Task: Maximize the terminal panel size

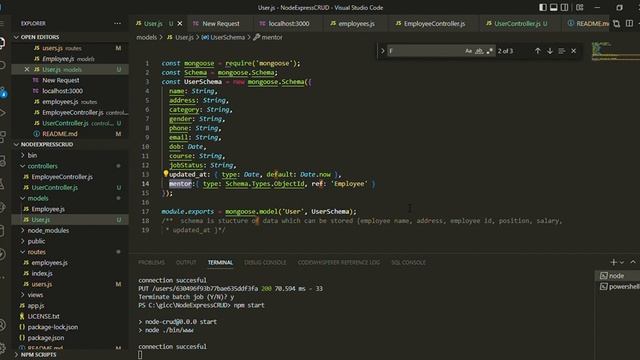Action: tap(633, 262)
